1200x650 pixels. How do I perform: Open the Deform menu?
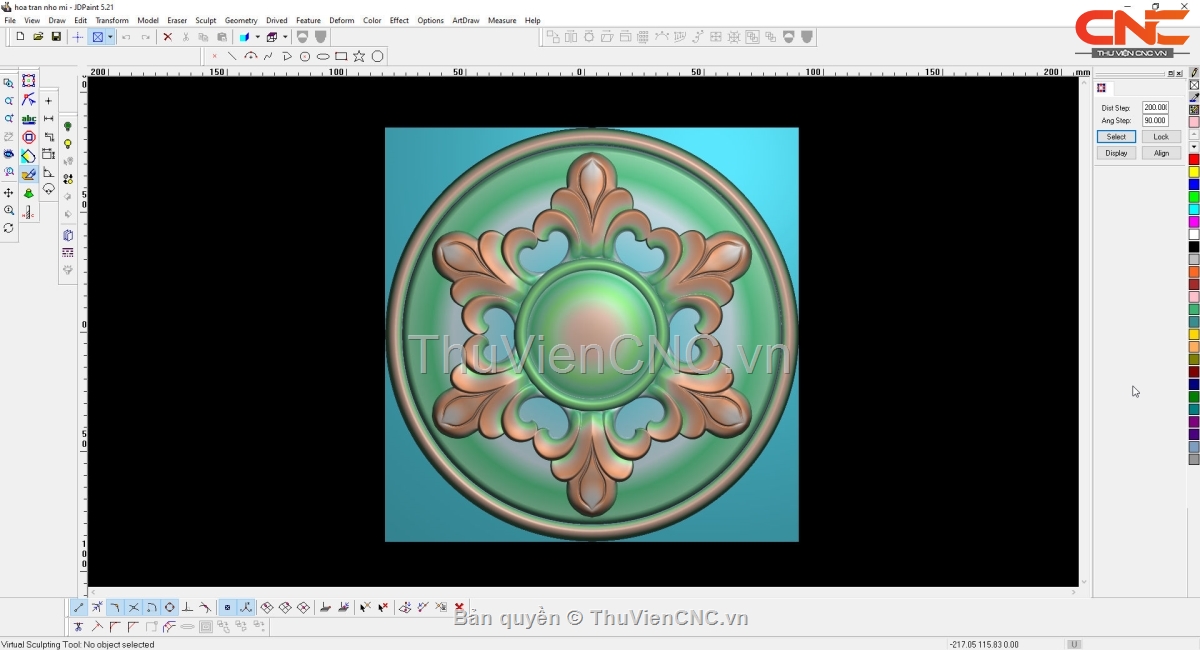pyautogui.click(x=342, y=20)
